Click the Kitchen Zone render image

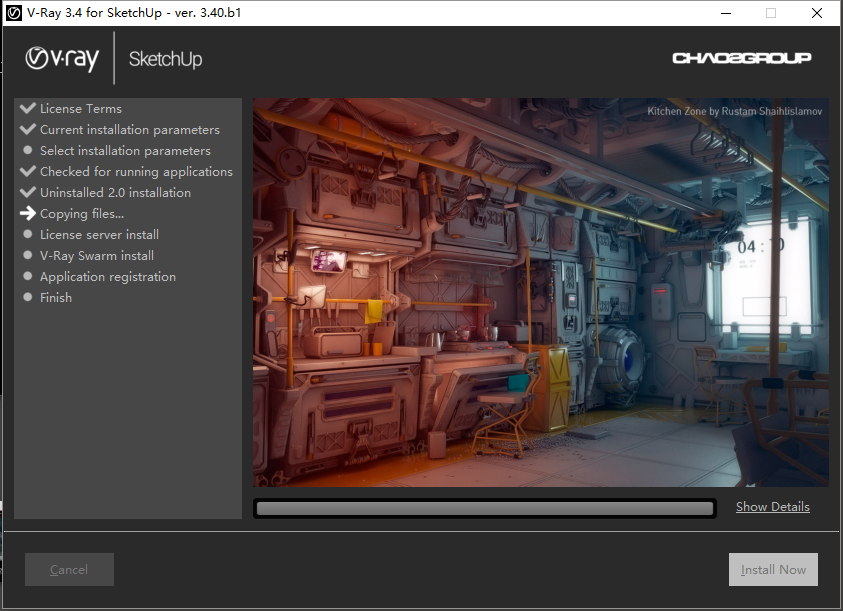coord(541,292)
